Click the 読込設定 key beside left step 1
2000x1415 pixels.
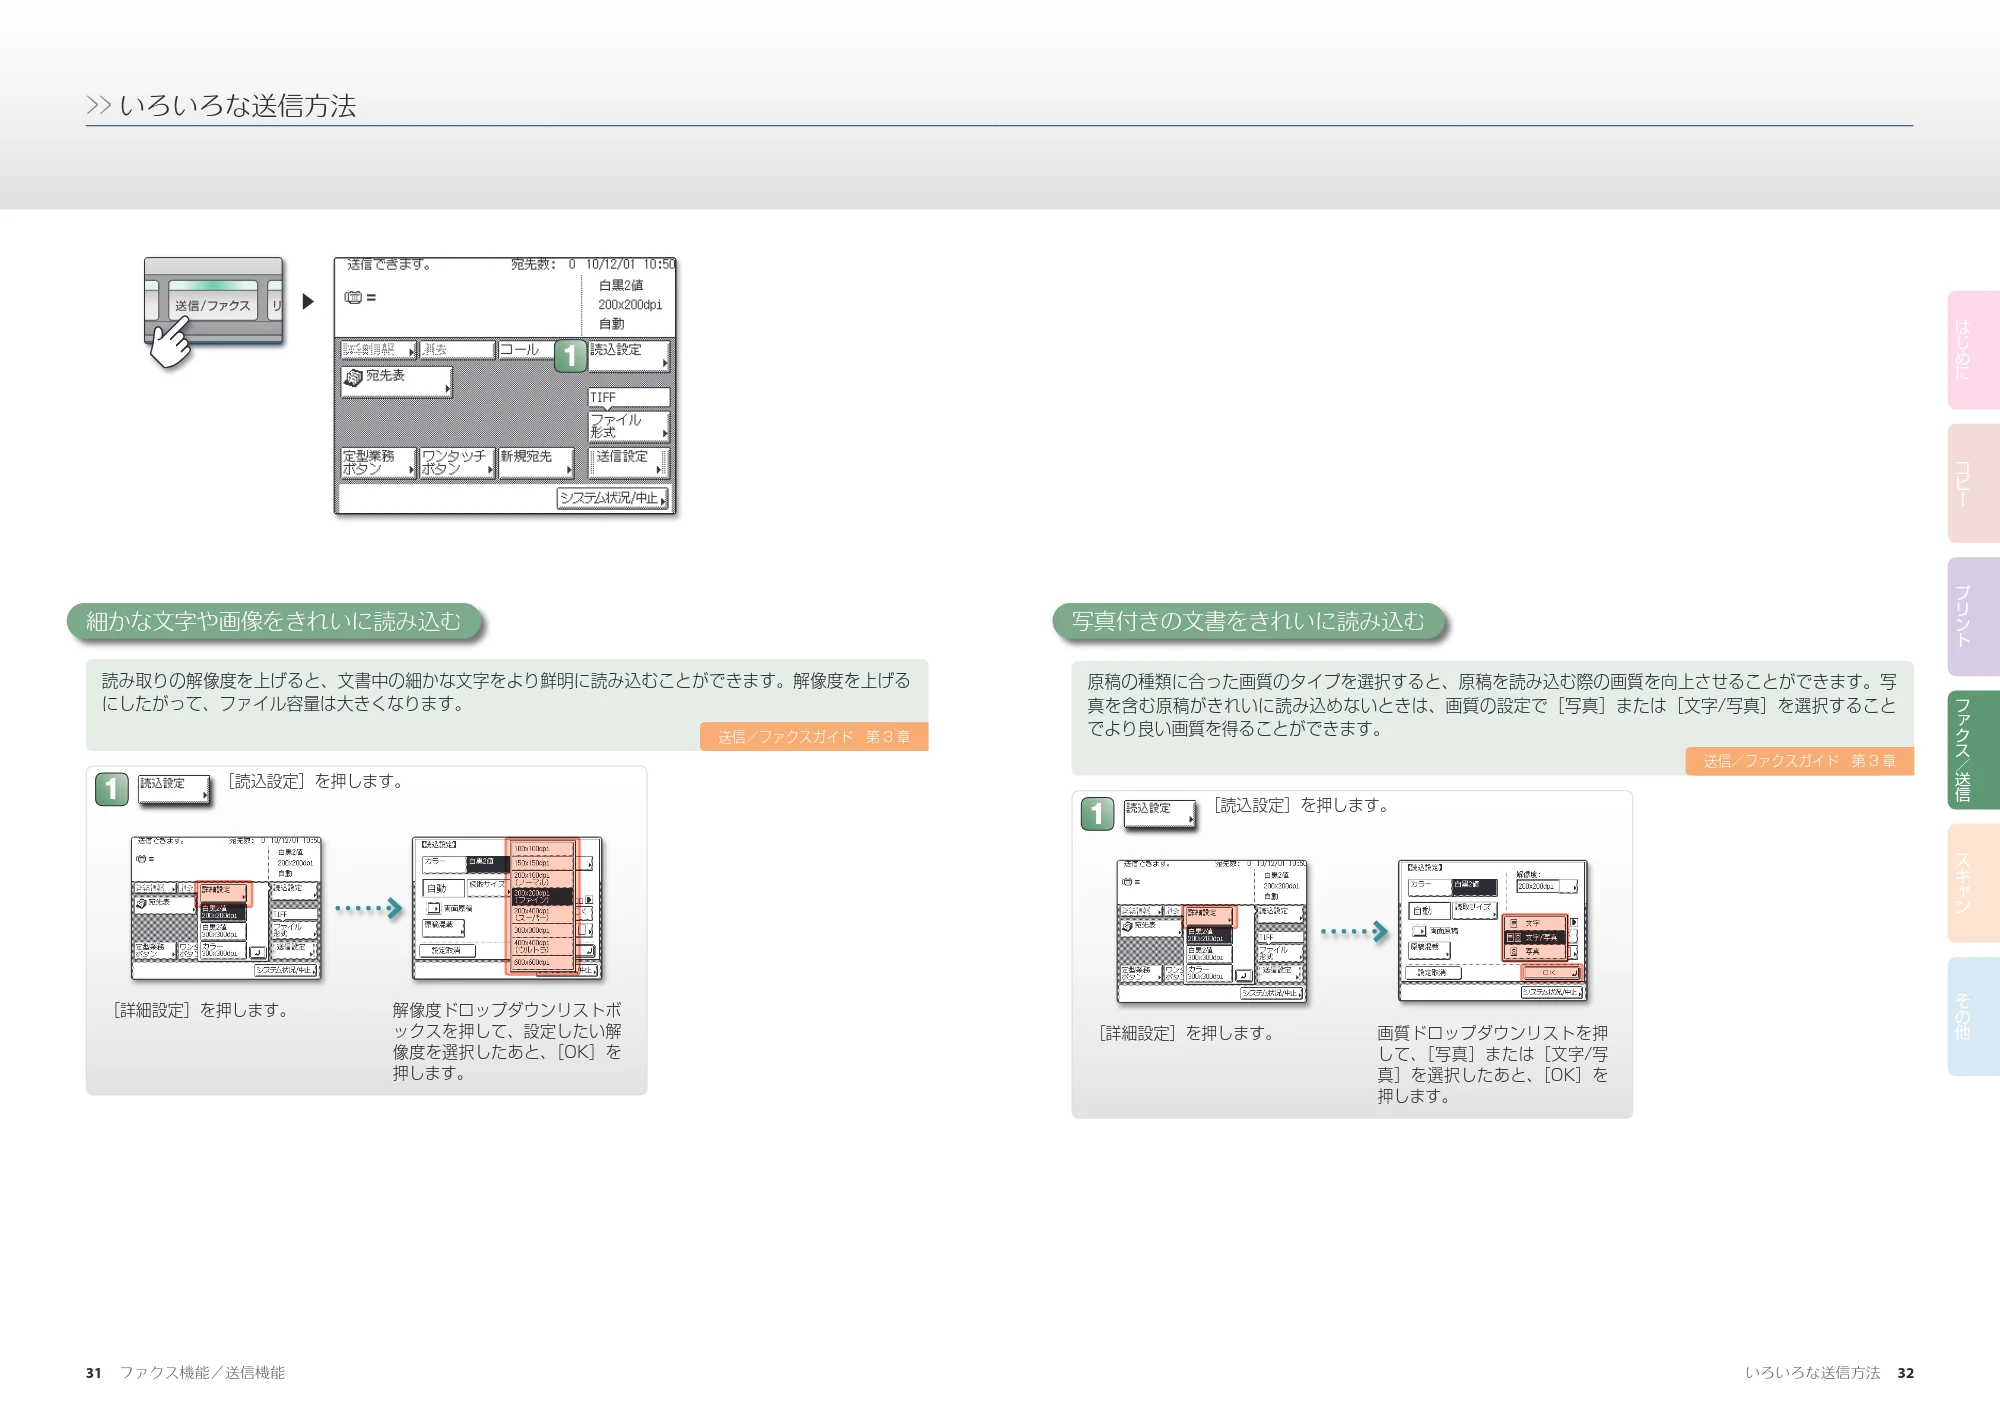(x=175, y=789)
